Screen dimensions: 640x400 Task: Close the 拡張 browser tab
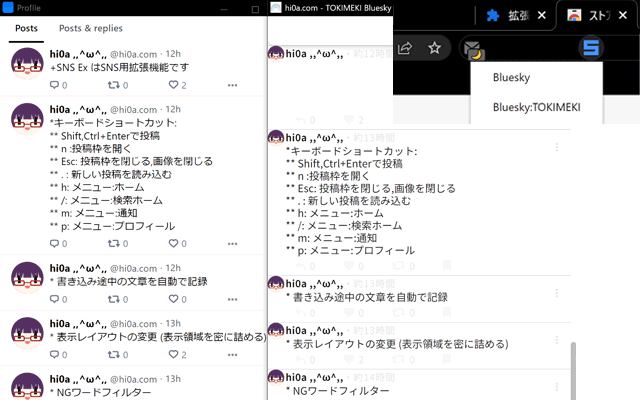[542, 16]
